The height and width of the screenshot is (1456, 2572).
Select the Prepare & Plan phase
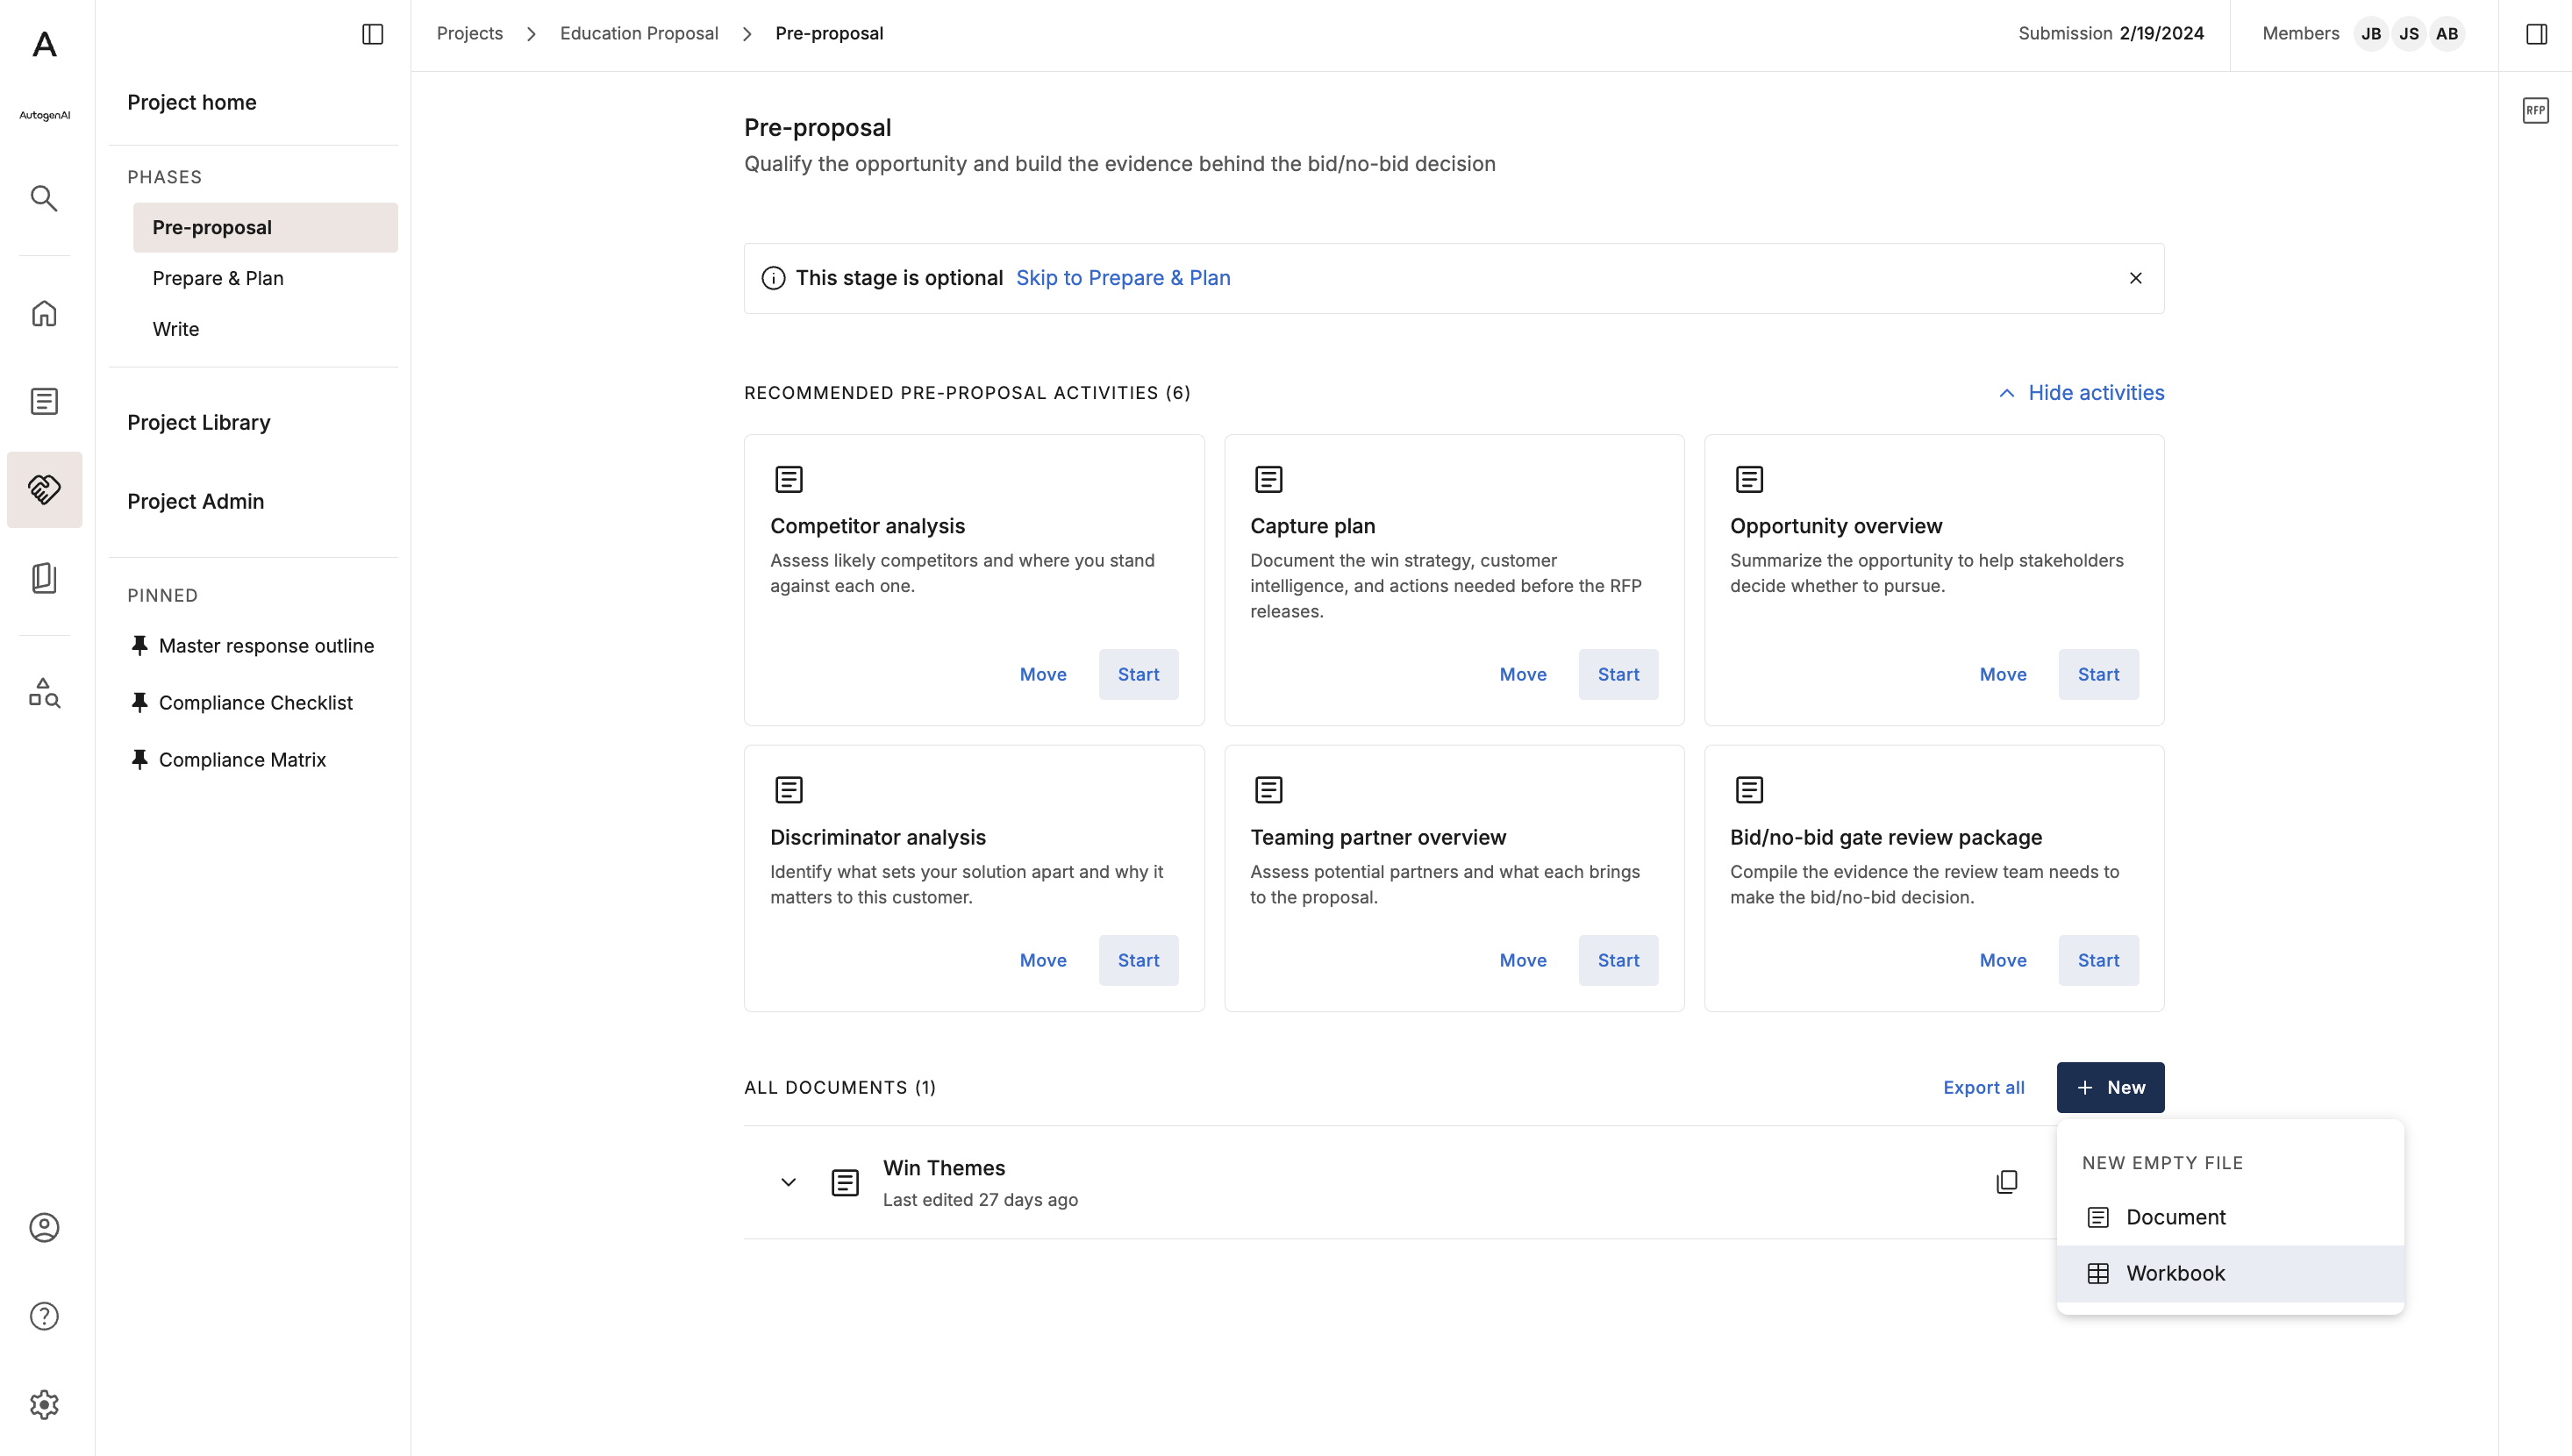(x=265, y=278)
